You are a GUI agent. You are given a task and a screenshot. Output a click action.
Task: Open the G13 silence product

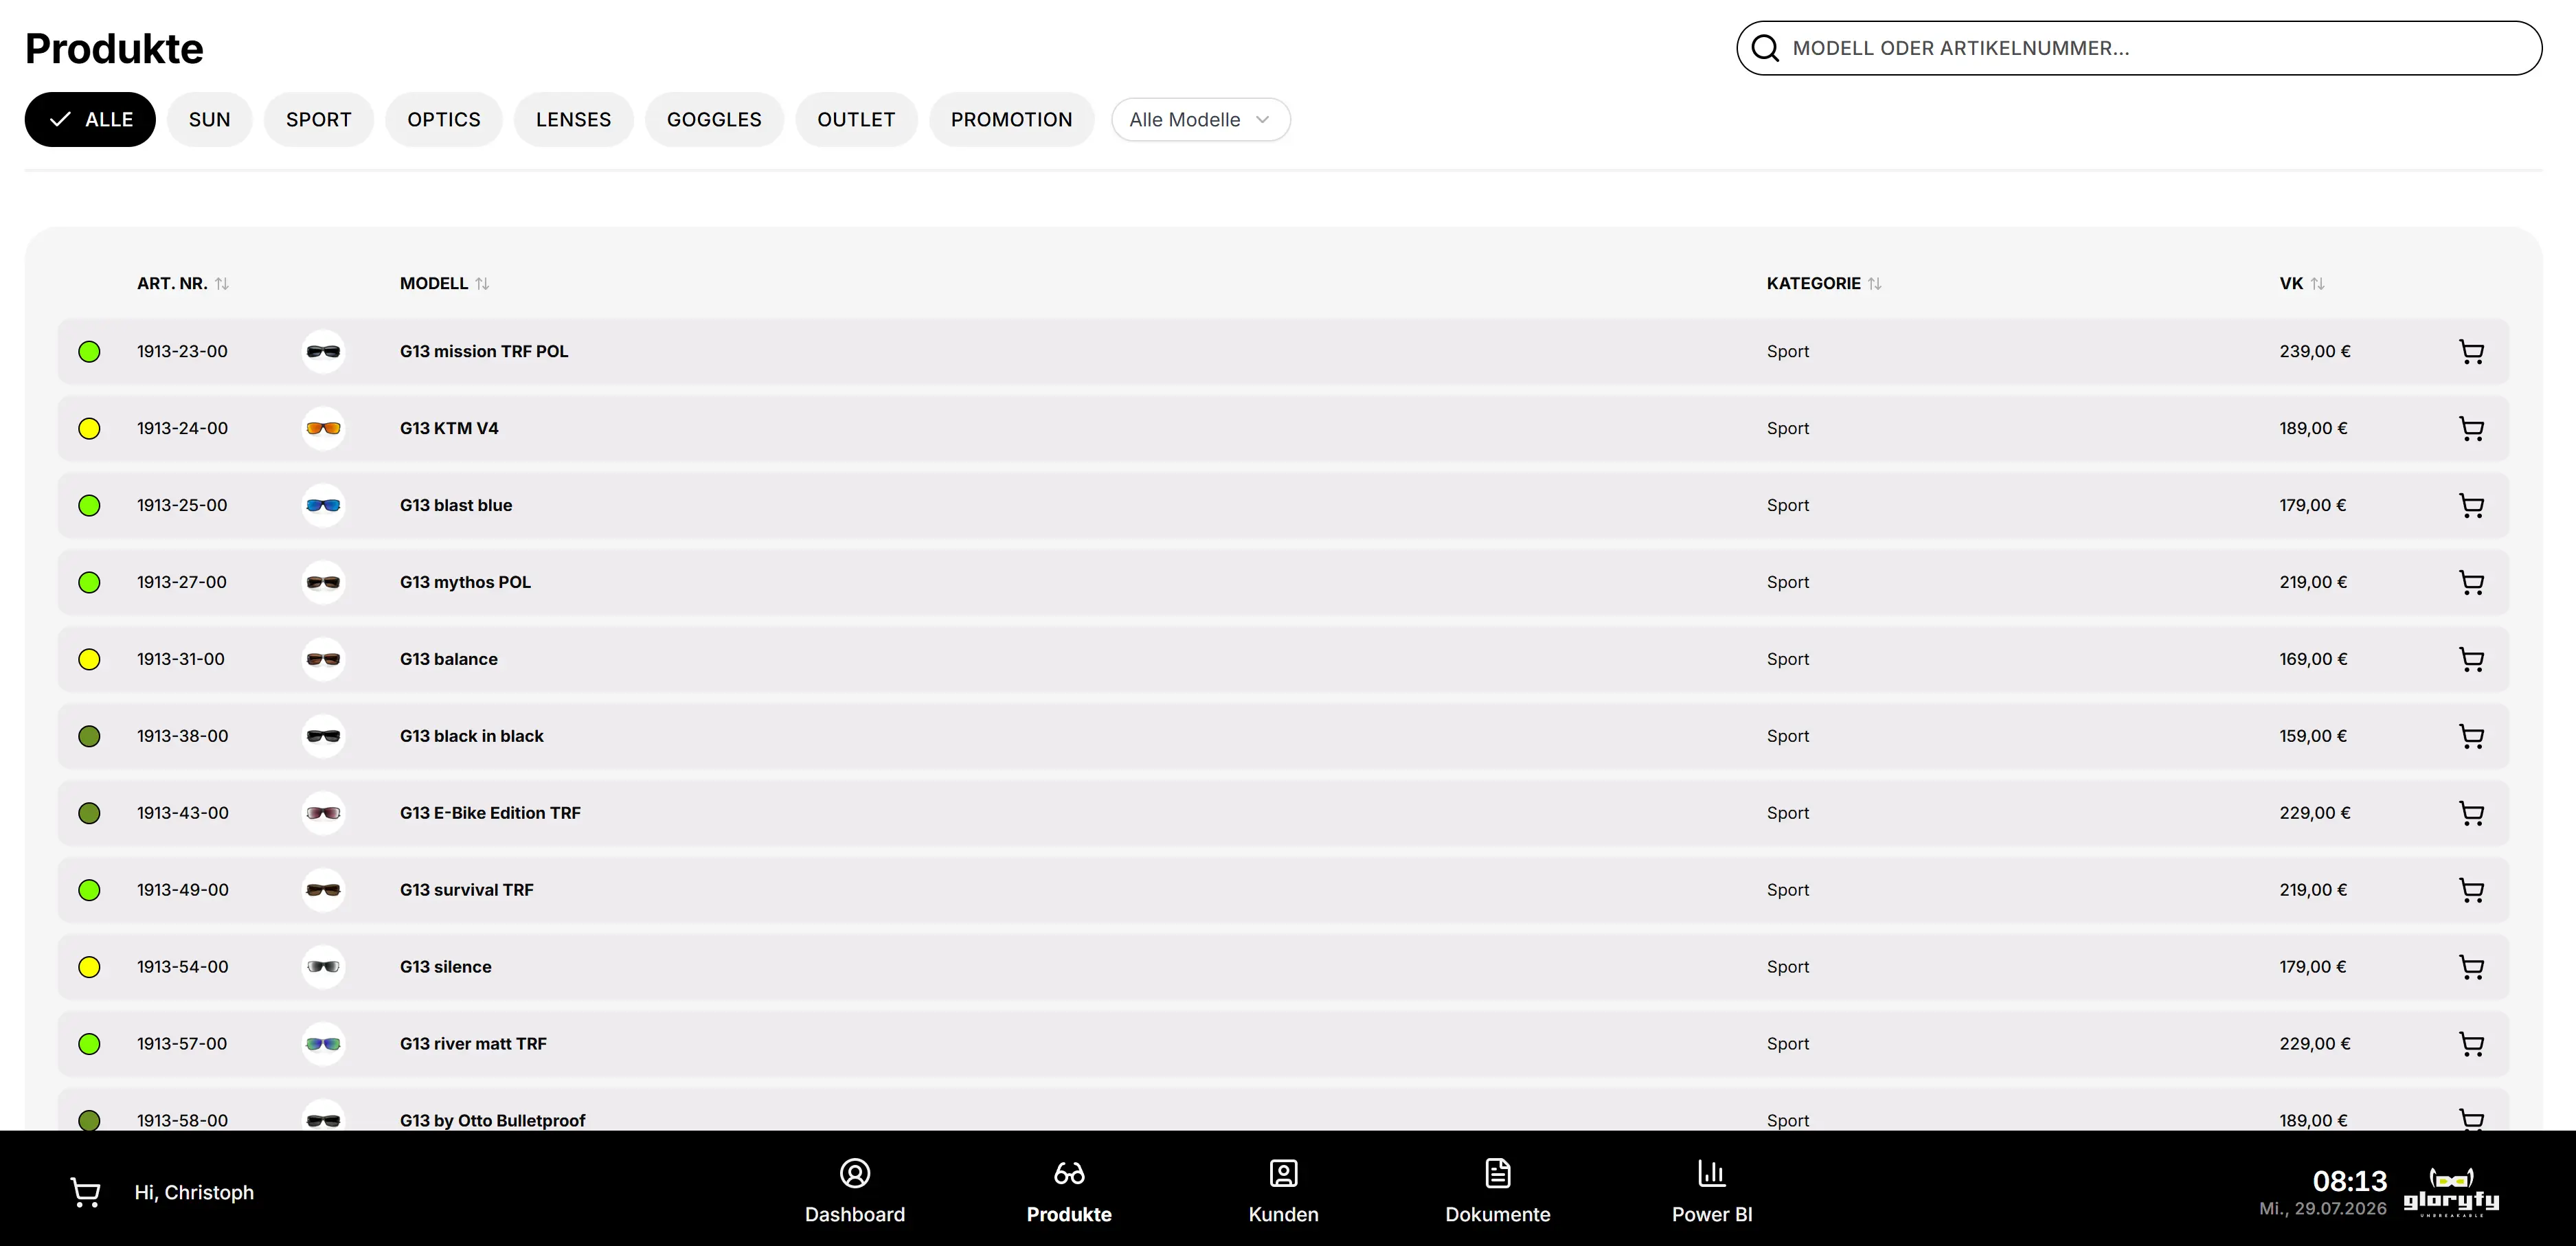click(x=446, y=968)
